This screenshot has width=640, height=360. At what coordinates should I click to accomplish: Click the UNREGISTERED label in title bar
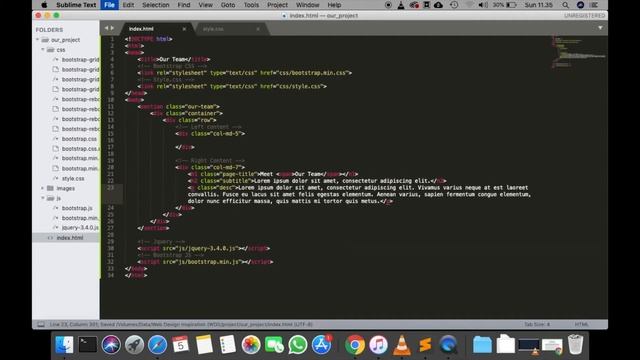pos(584,16)
